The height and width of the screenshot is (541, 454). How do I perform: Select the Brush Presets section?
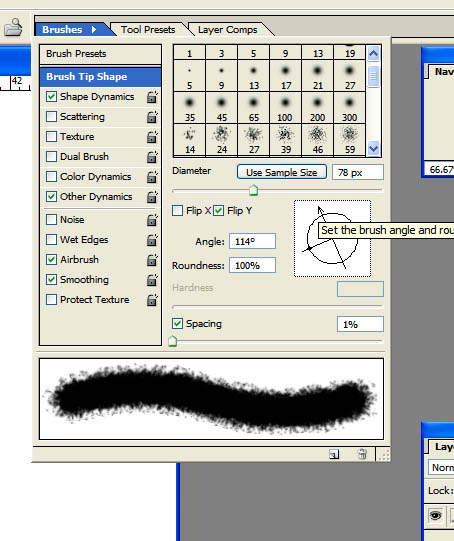(100, 54)
